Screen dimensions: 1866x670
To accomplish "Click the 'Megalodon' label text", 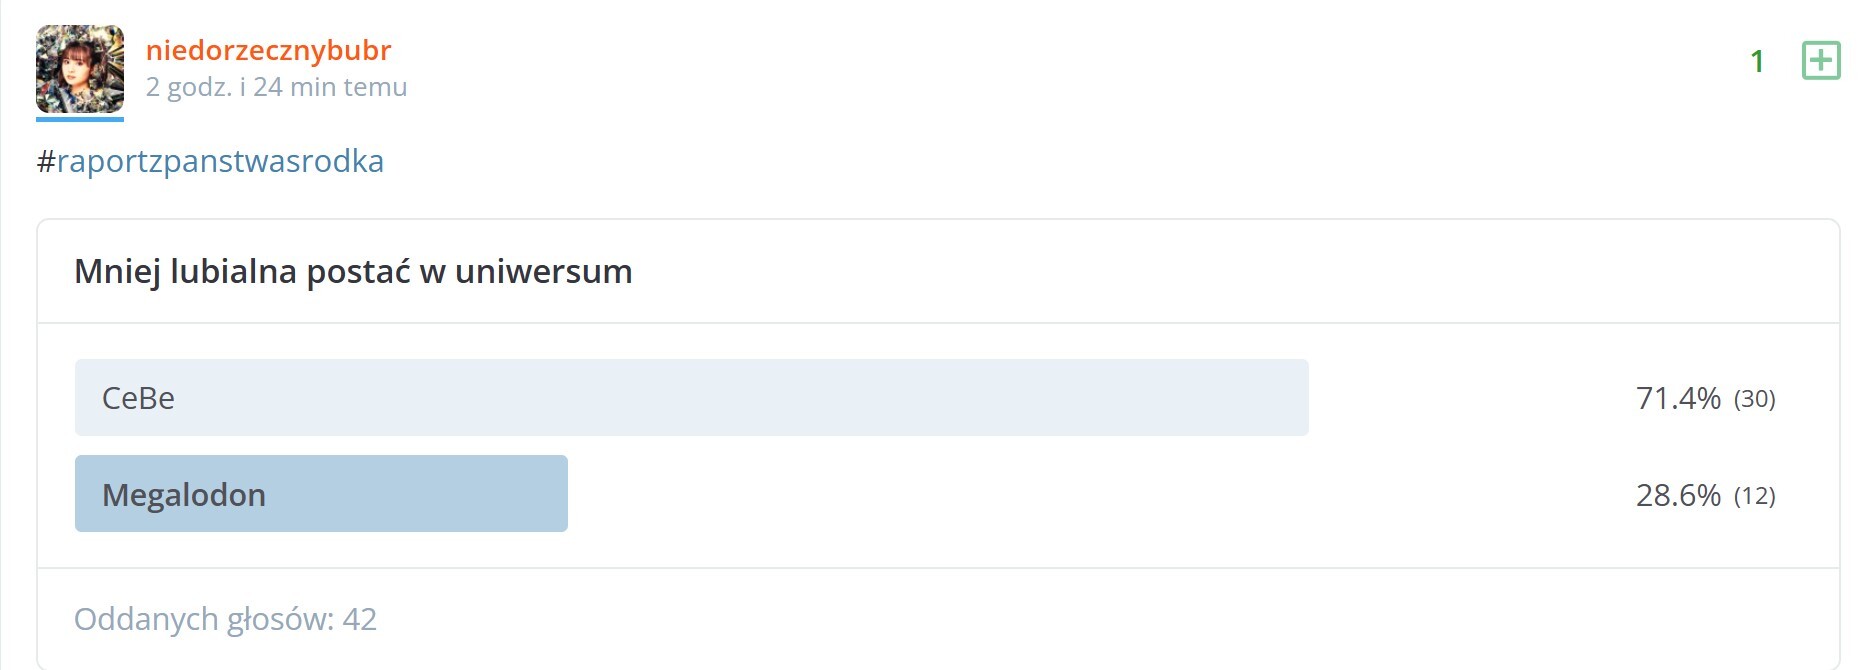I will (x=184, y=495).
